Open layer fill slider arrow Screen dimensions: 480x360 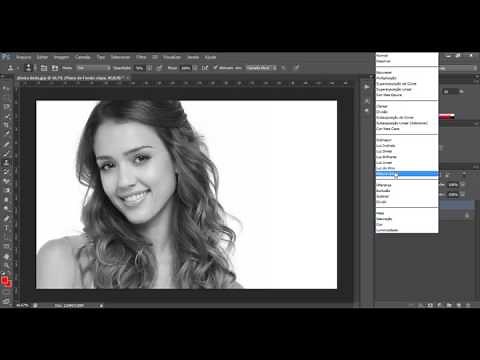click(462, 194)
